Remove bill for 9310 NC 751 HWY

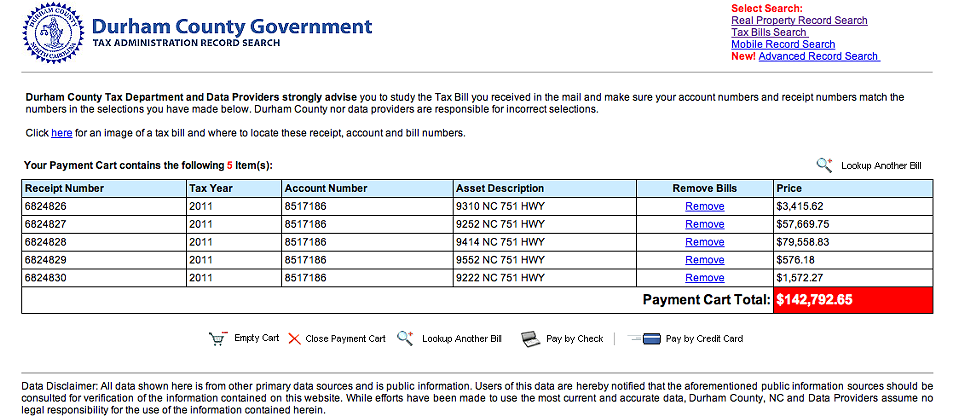point(705,207)
